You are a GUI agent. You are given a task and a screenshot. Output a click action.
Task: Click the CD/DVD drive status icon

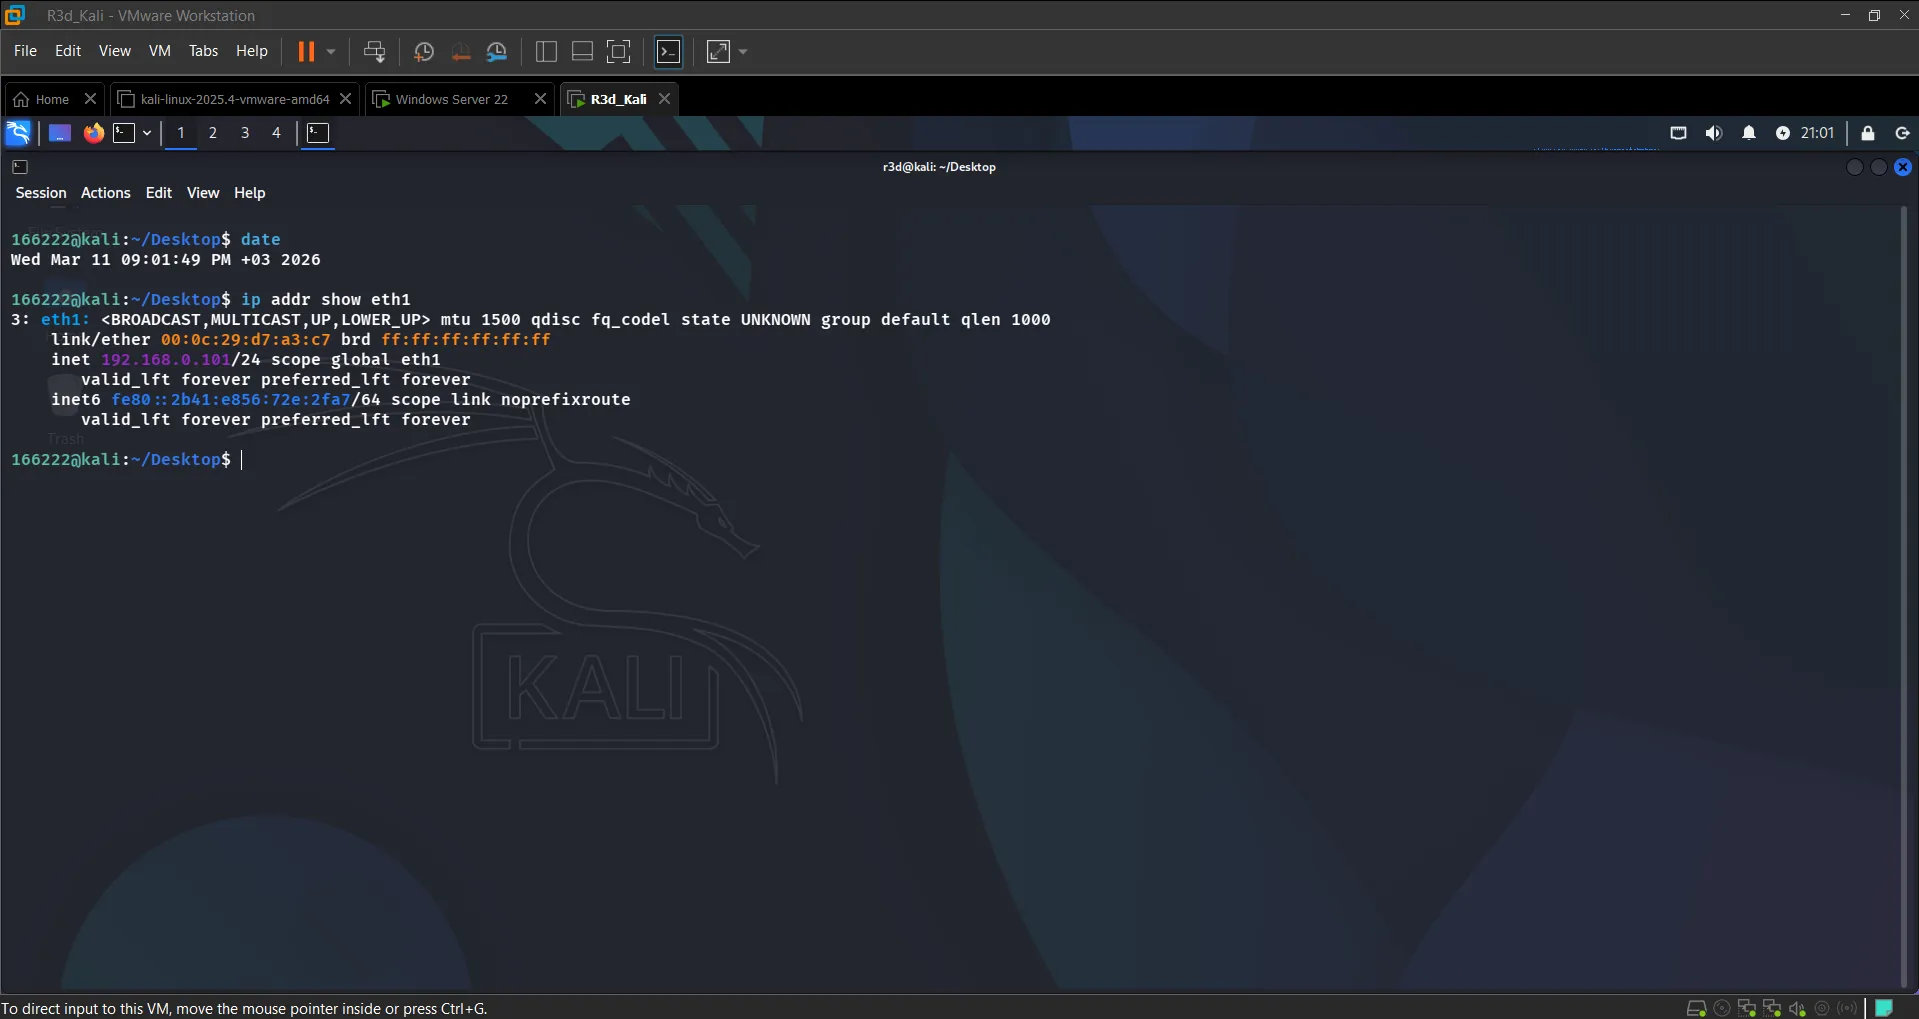(1722, 1008)
